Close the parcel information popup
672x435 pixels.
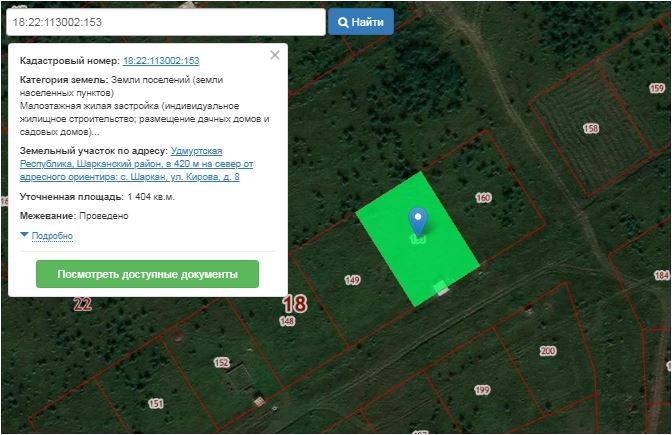[275, 56]
